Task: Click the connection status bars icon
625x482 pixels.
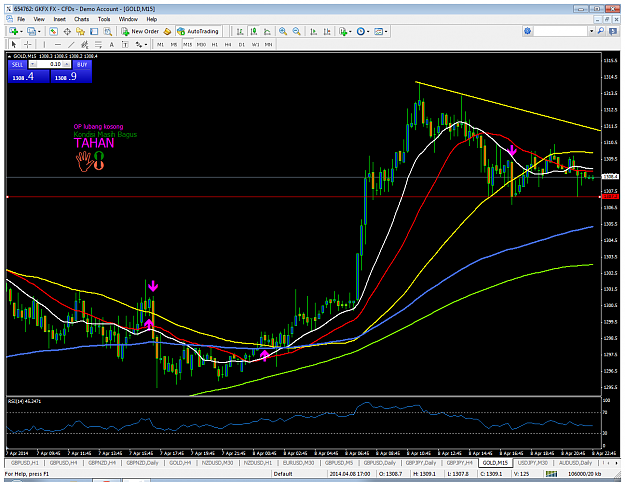Action: click(x=551, y=474)
